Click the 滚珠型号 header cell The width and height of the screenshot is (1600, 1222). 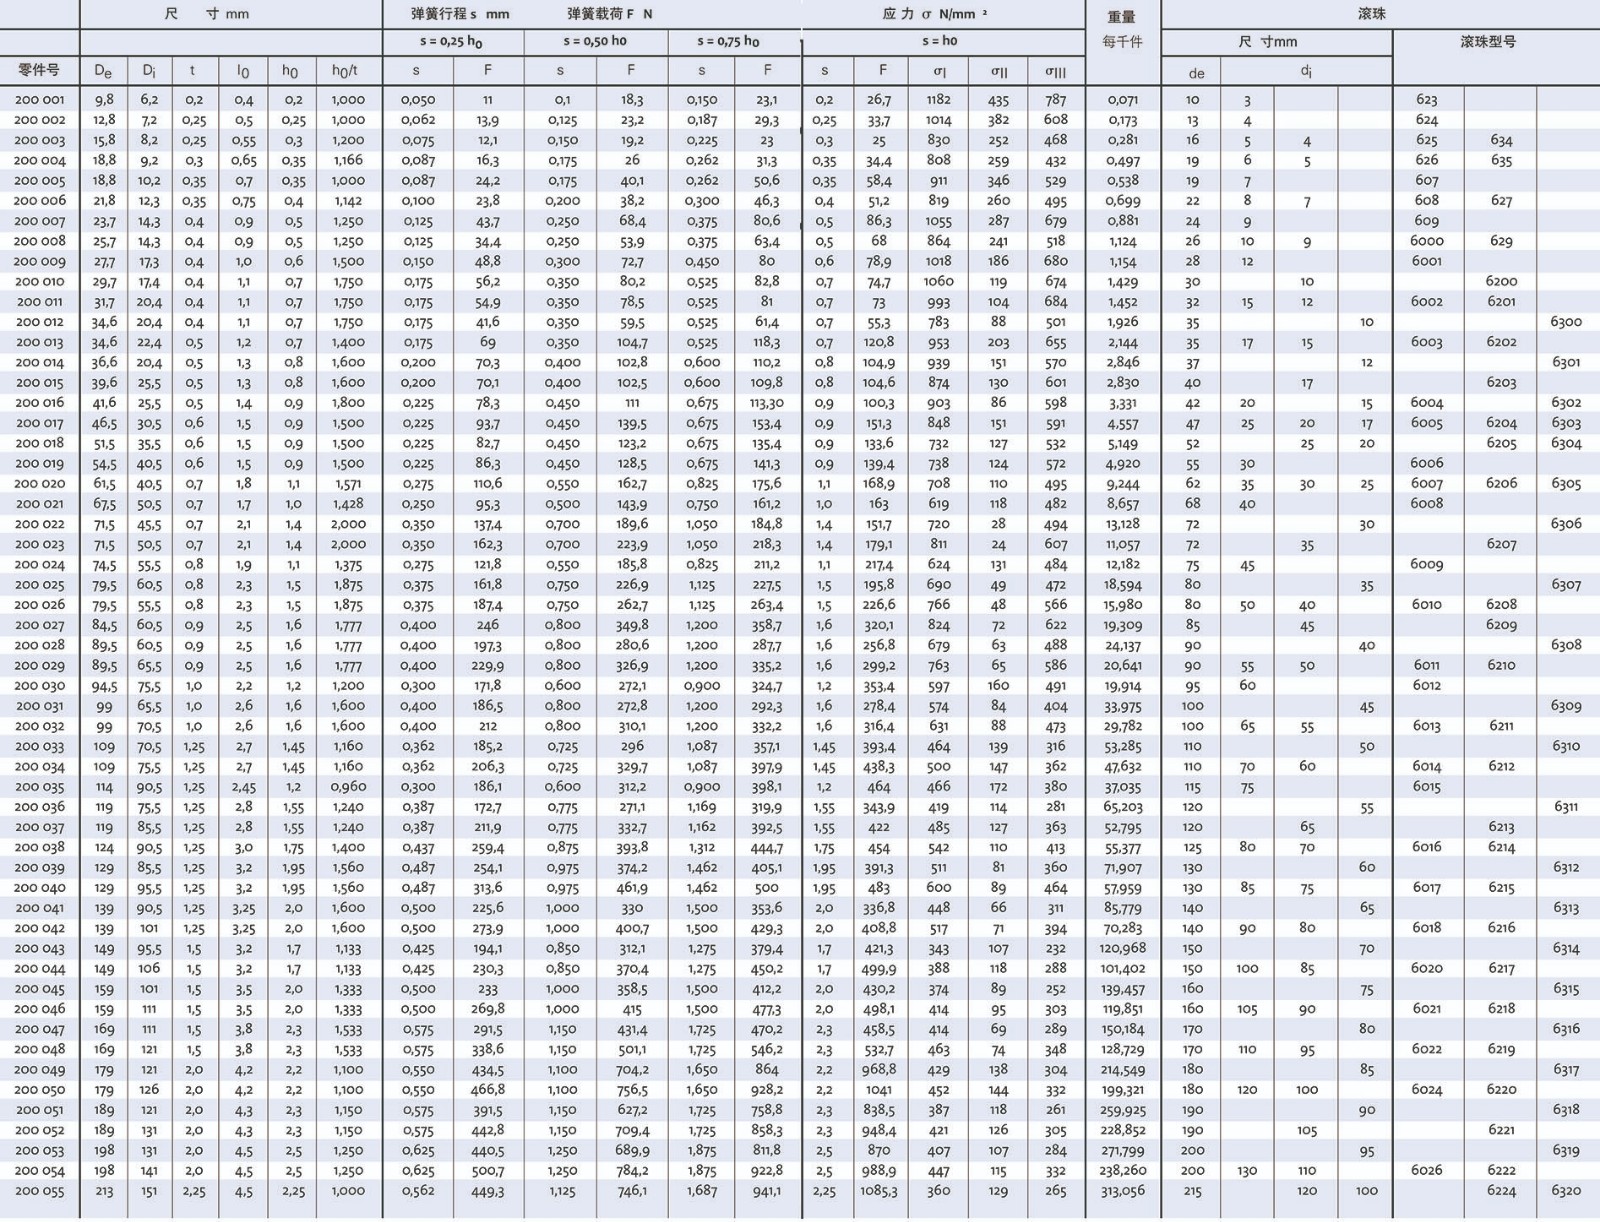[1487, 42]
